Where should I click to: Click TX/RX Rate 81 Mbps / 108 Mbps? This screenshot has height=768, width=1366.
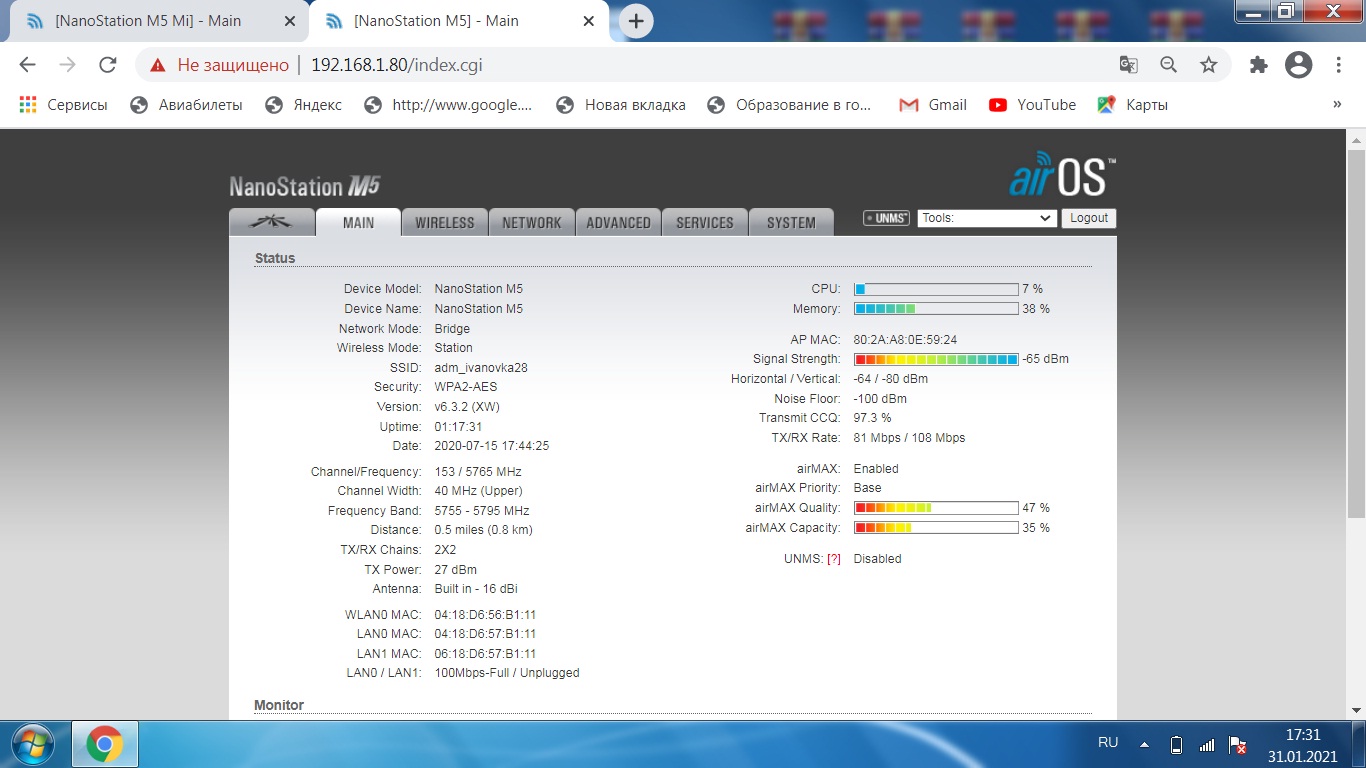(x=909, y=438)
